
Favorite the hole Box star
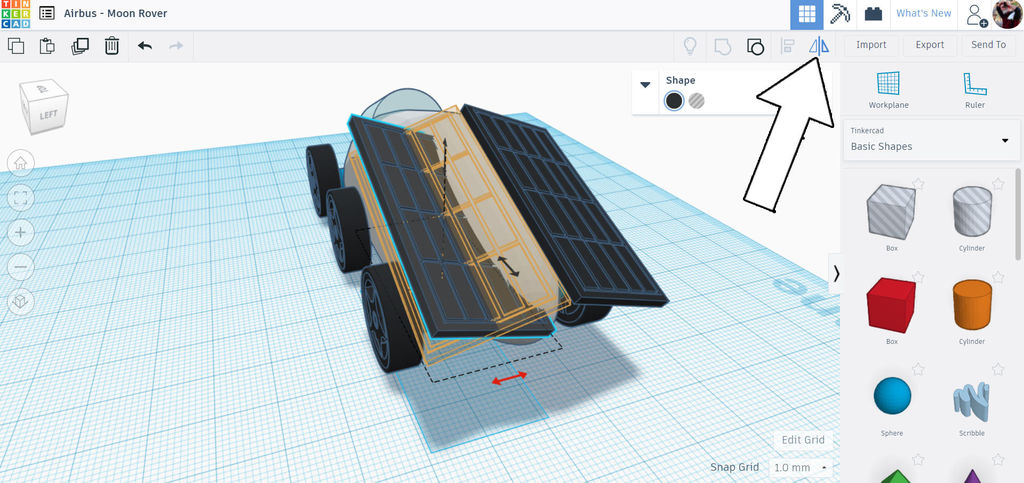pyautogui.click(x=918, y=183)
